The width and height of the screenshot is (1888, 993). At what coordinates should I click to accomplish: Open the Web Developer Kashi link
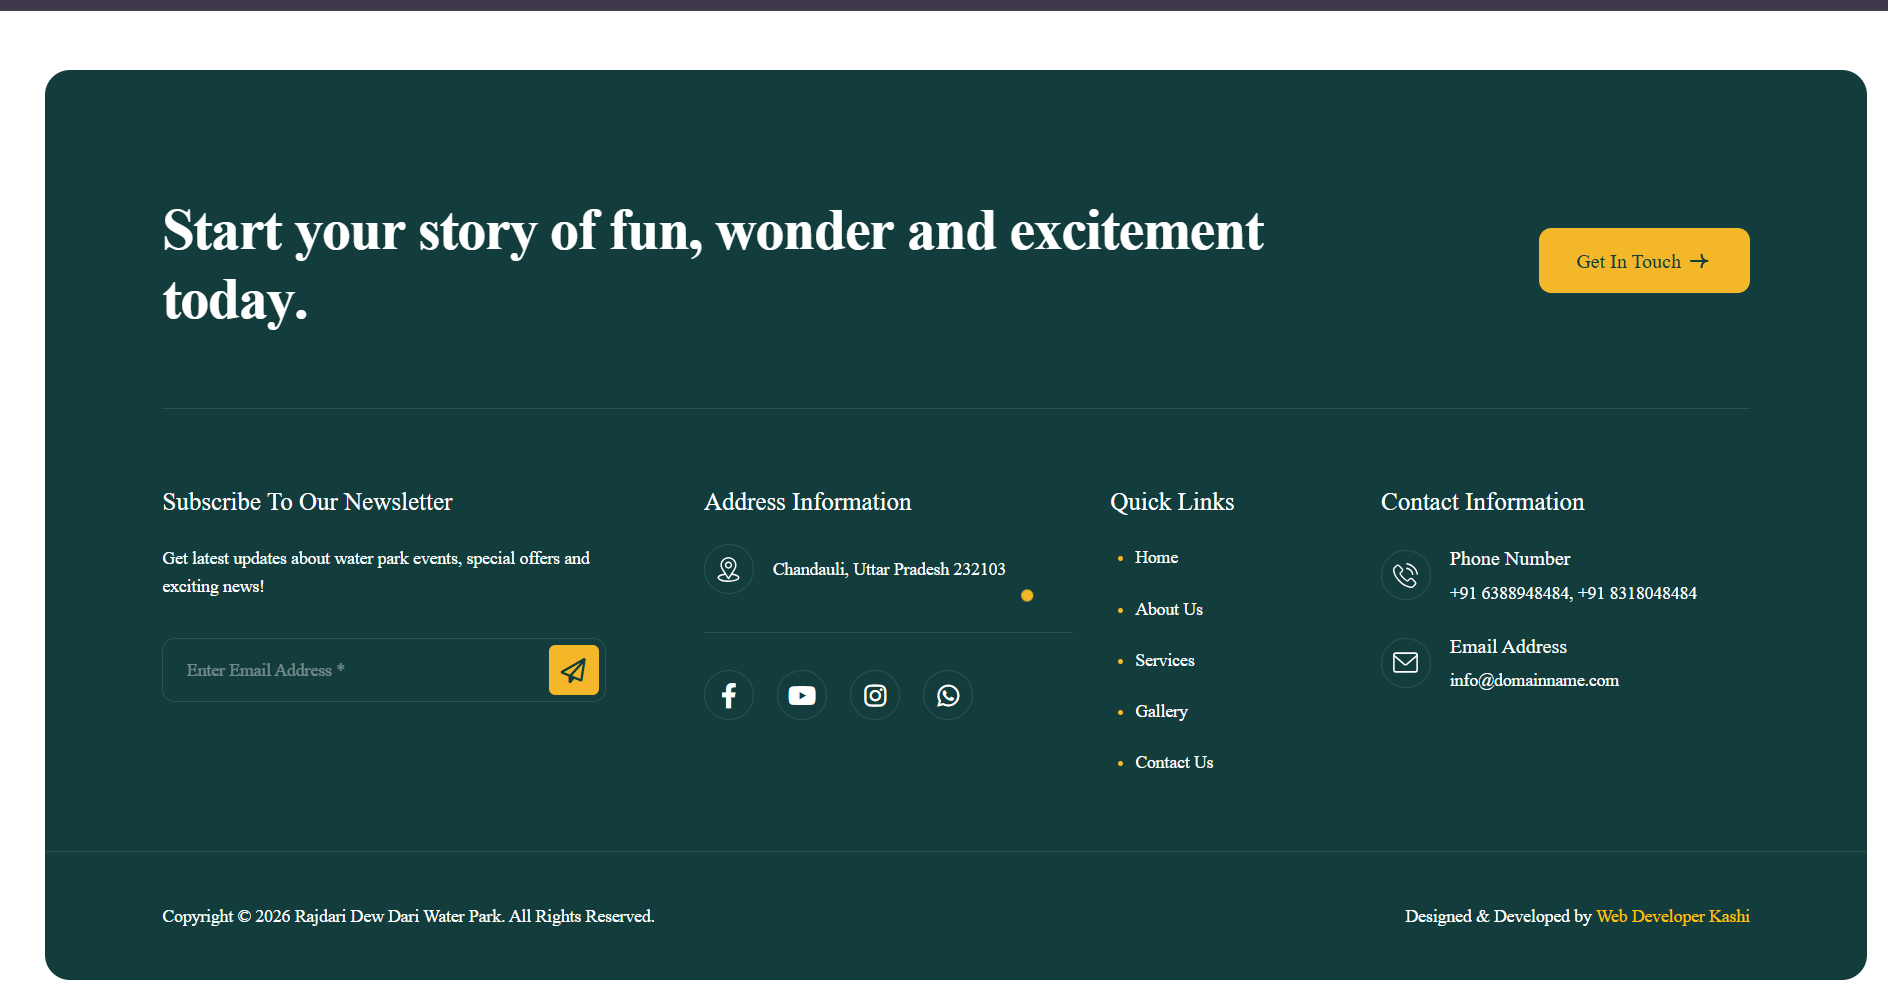coord(1672,915)
